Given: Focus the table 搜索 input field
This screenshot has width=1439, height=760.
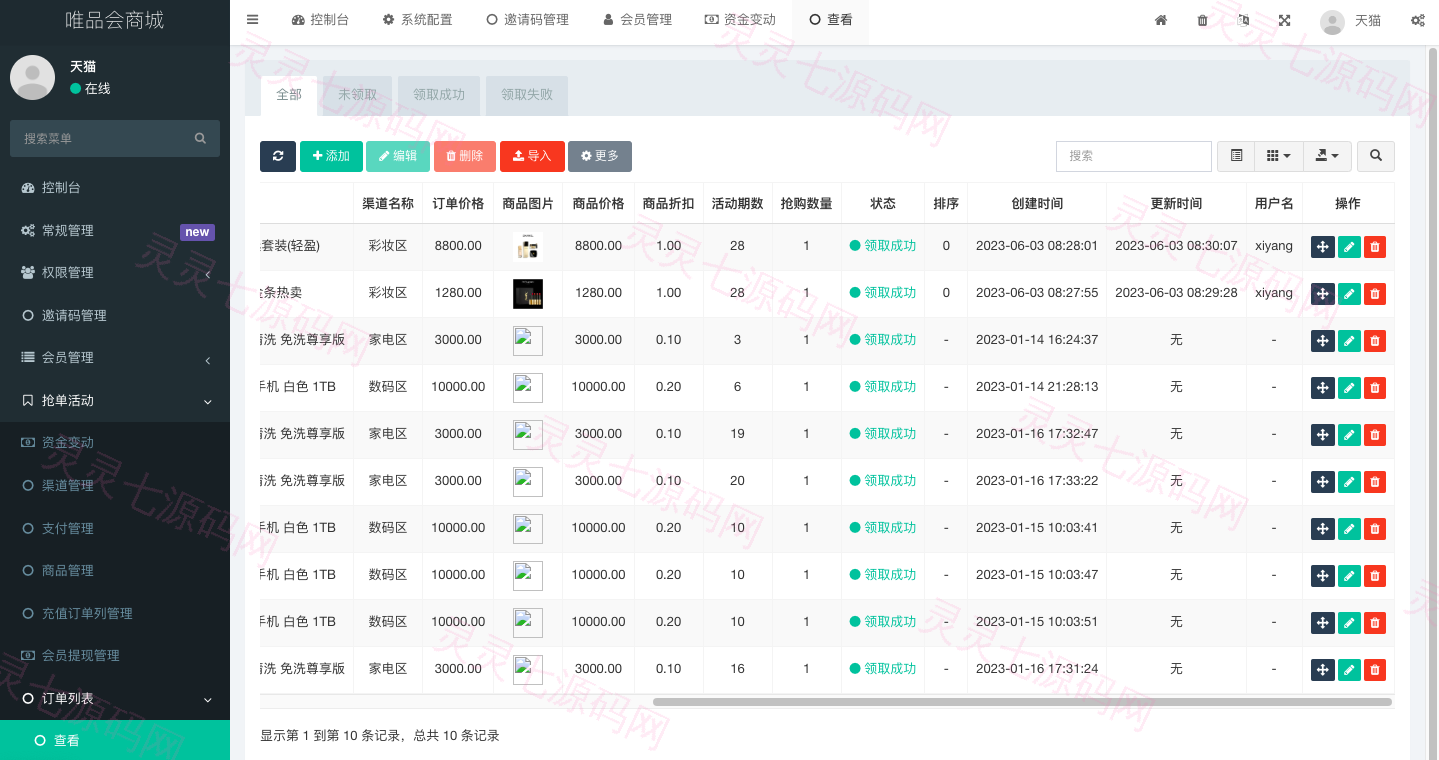Looking at the screenshot, I should (1134, 156).
